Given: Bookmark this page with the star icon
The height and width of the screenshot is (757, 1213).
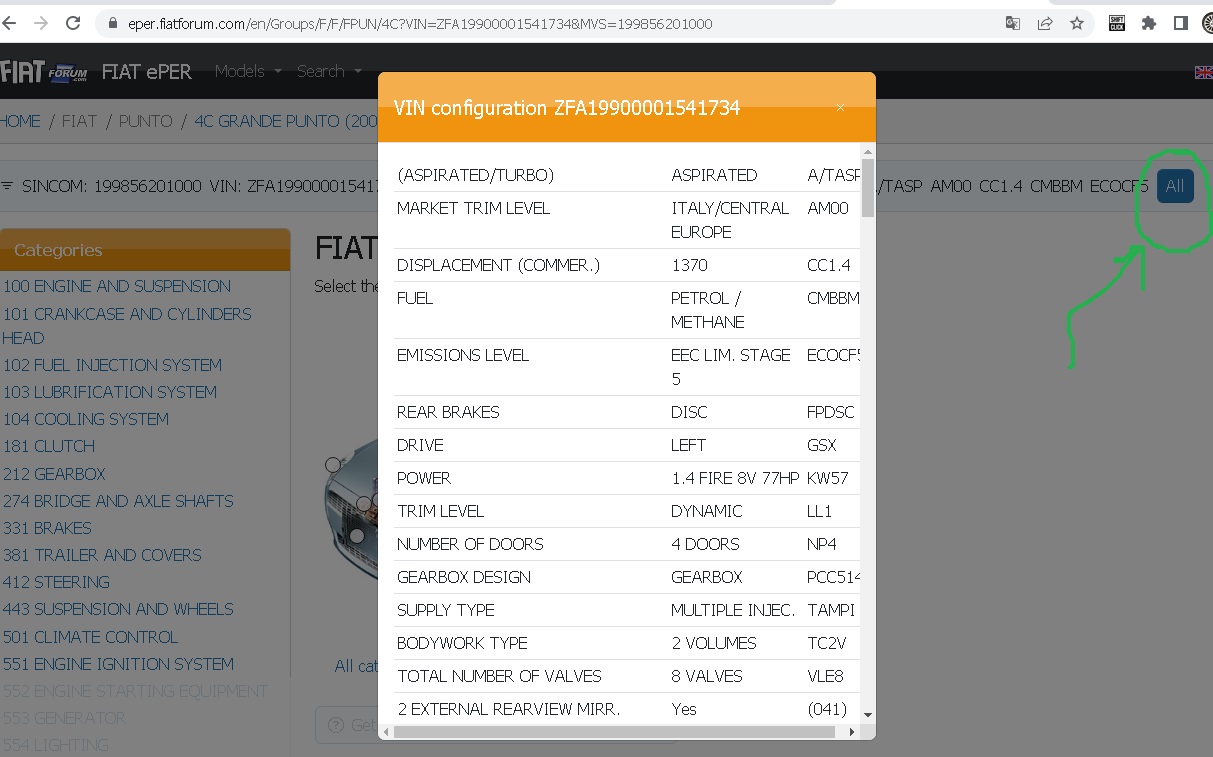Looking at the screenshot, I should pyautogui.click(x=1077, y=23).
